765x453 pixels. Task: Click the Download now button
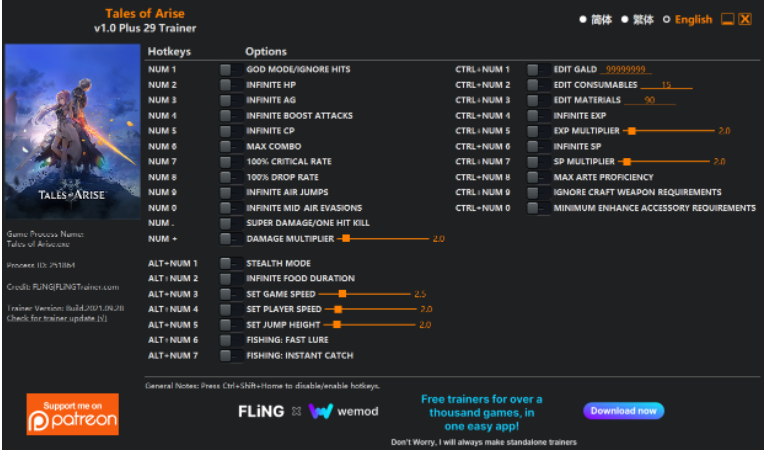pyautogui.click(x=624, y=411)
